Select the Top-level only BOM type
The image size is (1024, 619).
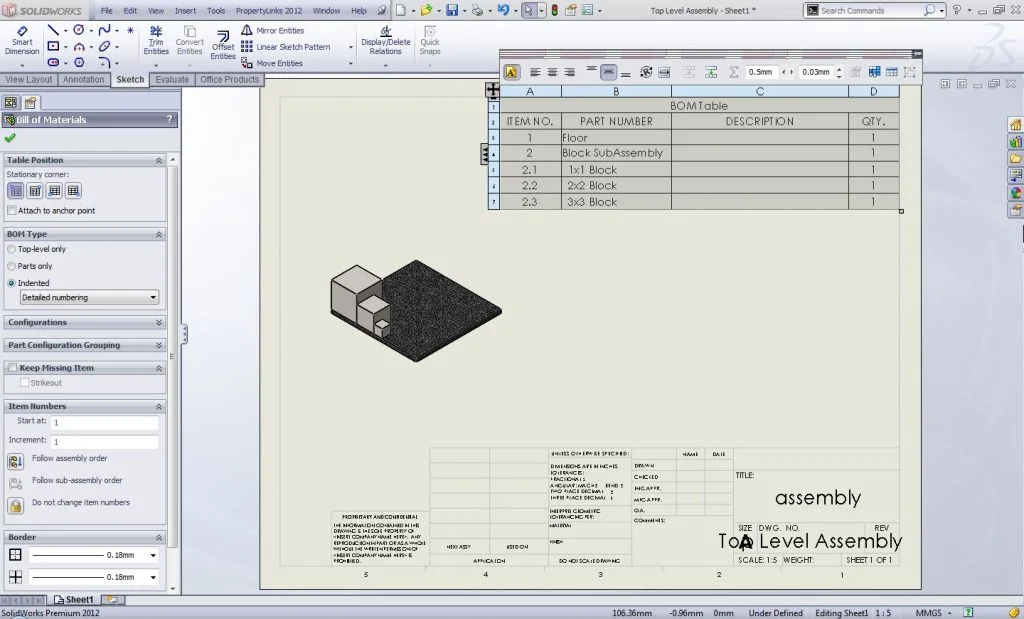coord(11,249)
